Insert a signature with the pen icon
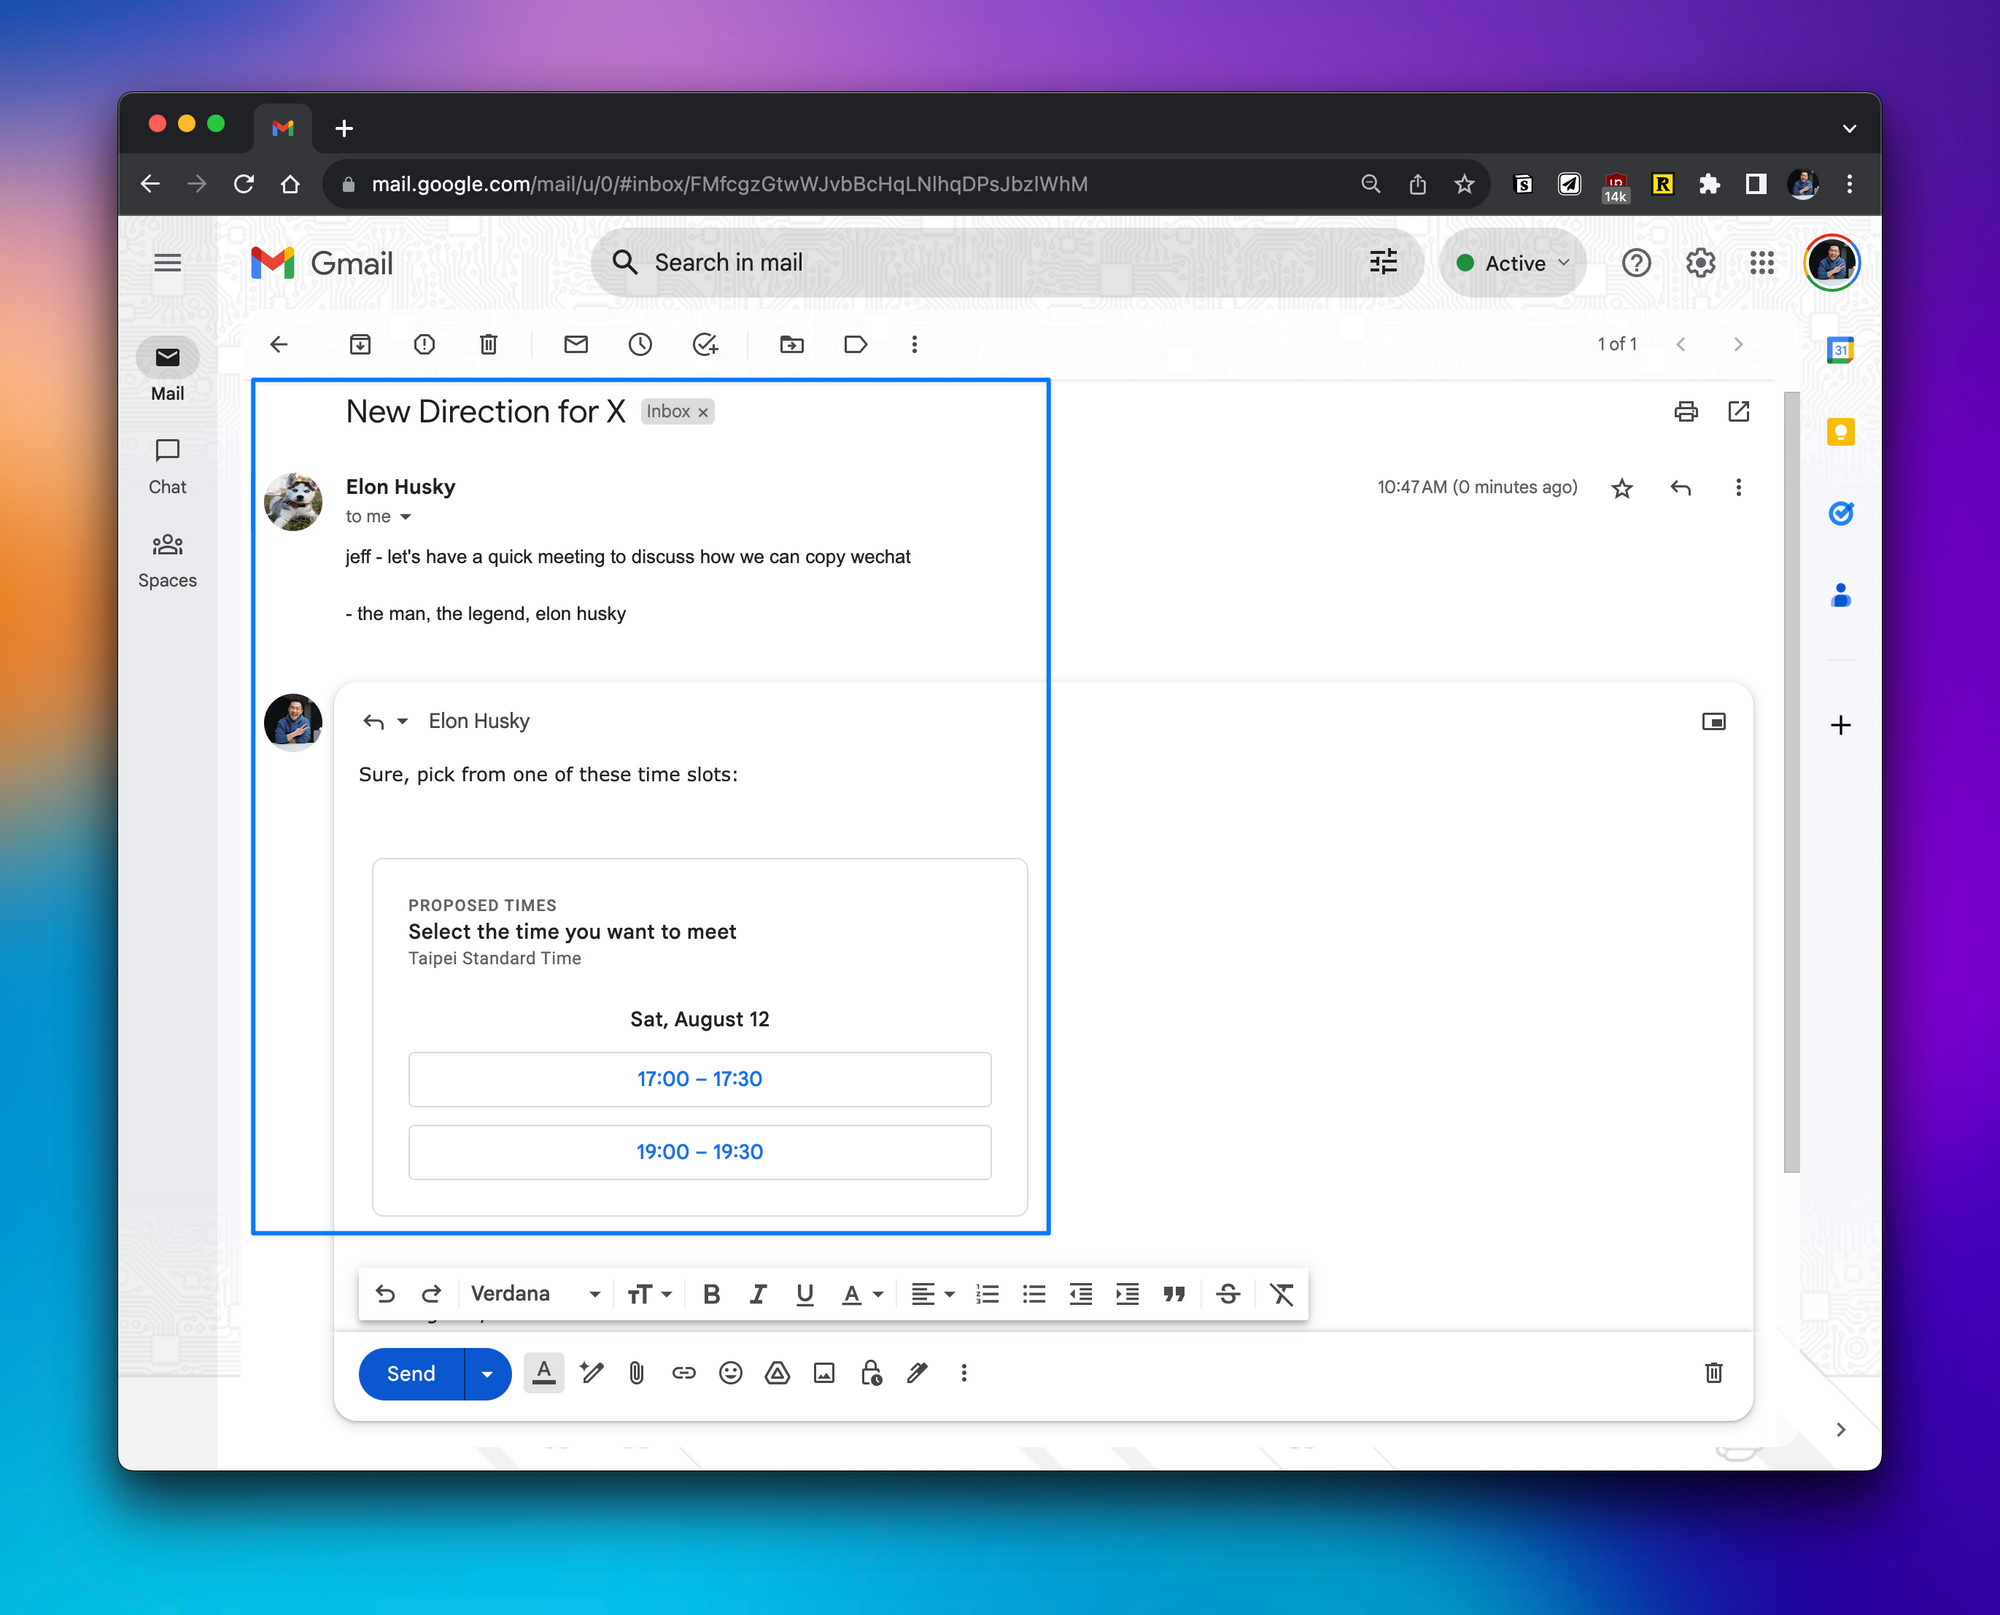This screenshot has height=1615, width=2000. click(917, 1373)
